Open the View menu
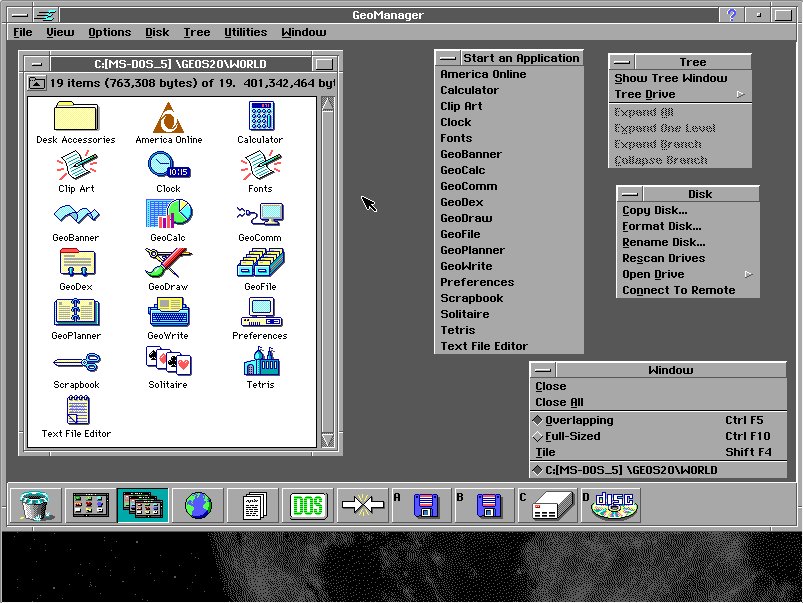 coord(60,32)
